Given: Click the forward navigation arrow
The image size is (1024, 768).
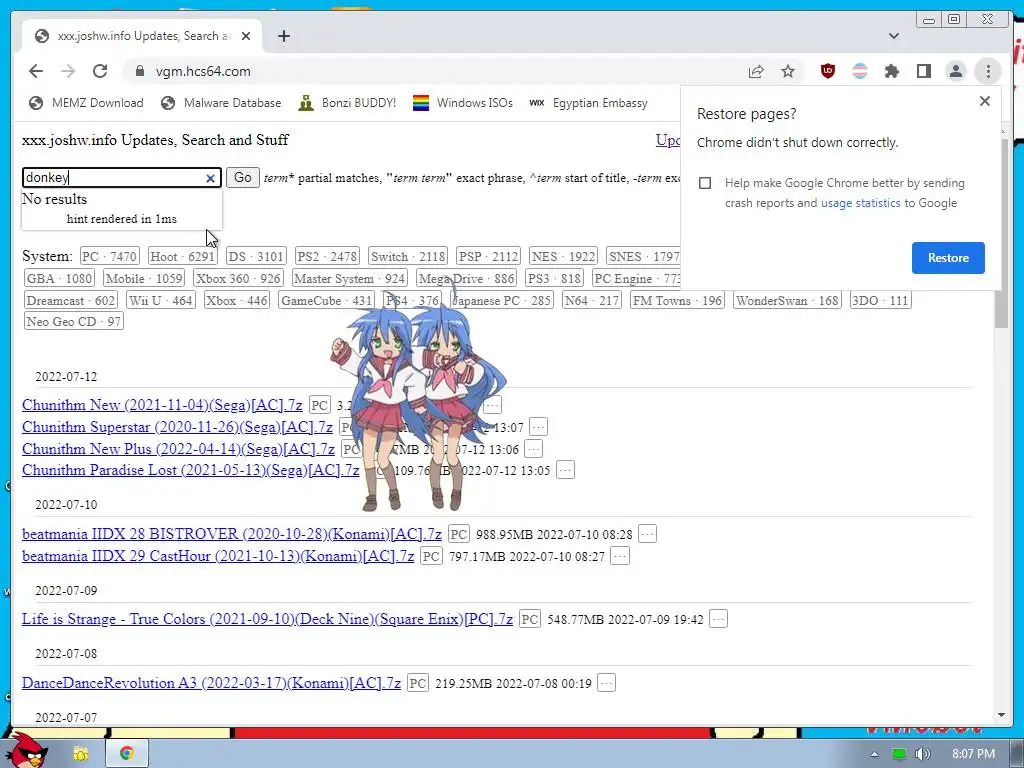Looking at the screenshot, I should tap(68, 71).
